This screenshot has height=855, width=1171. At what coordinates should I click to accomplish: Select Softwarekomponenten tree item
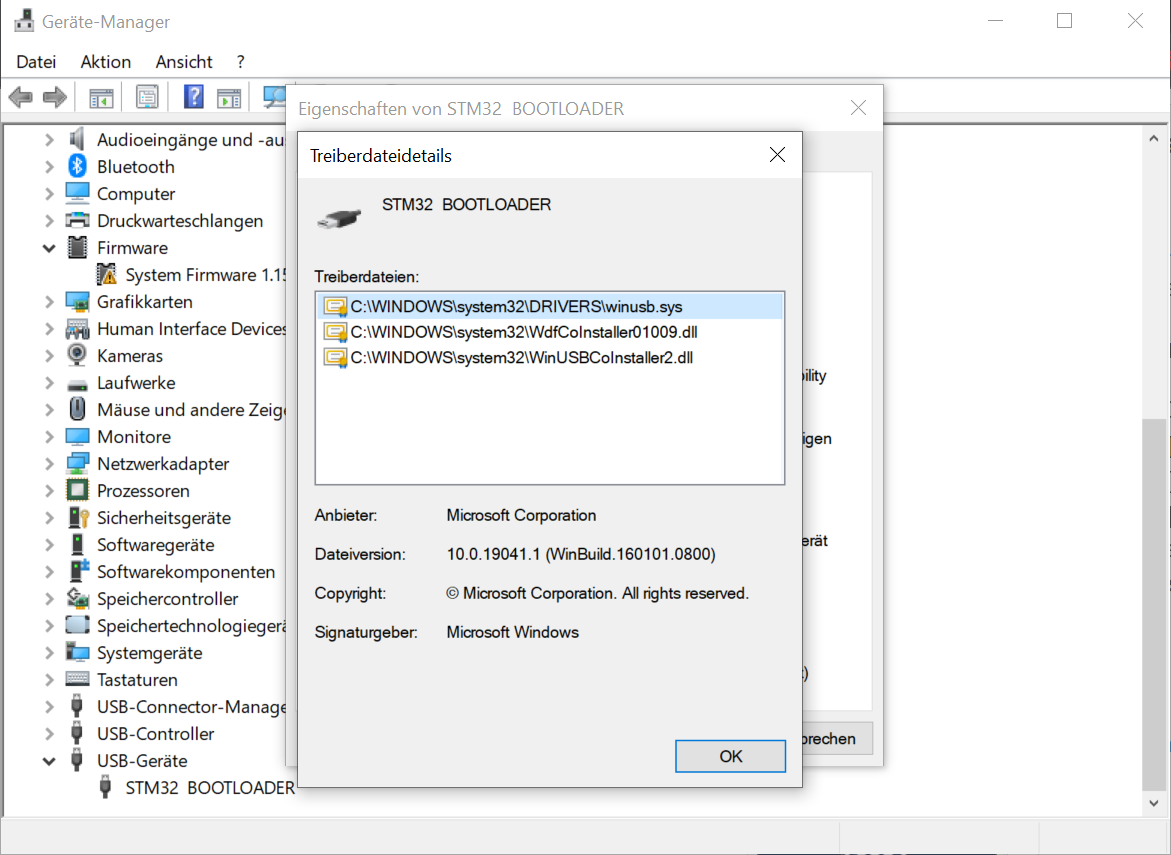[x=186, y=572]
